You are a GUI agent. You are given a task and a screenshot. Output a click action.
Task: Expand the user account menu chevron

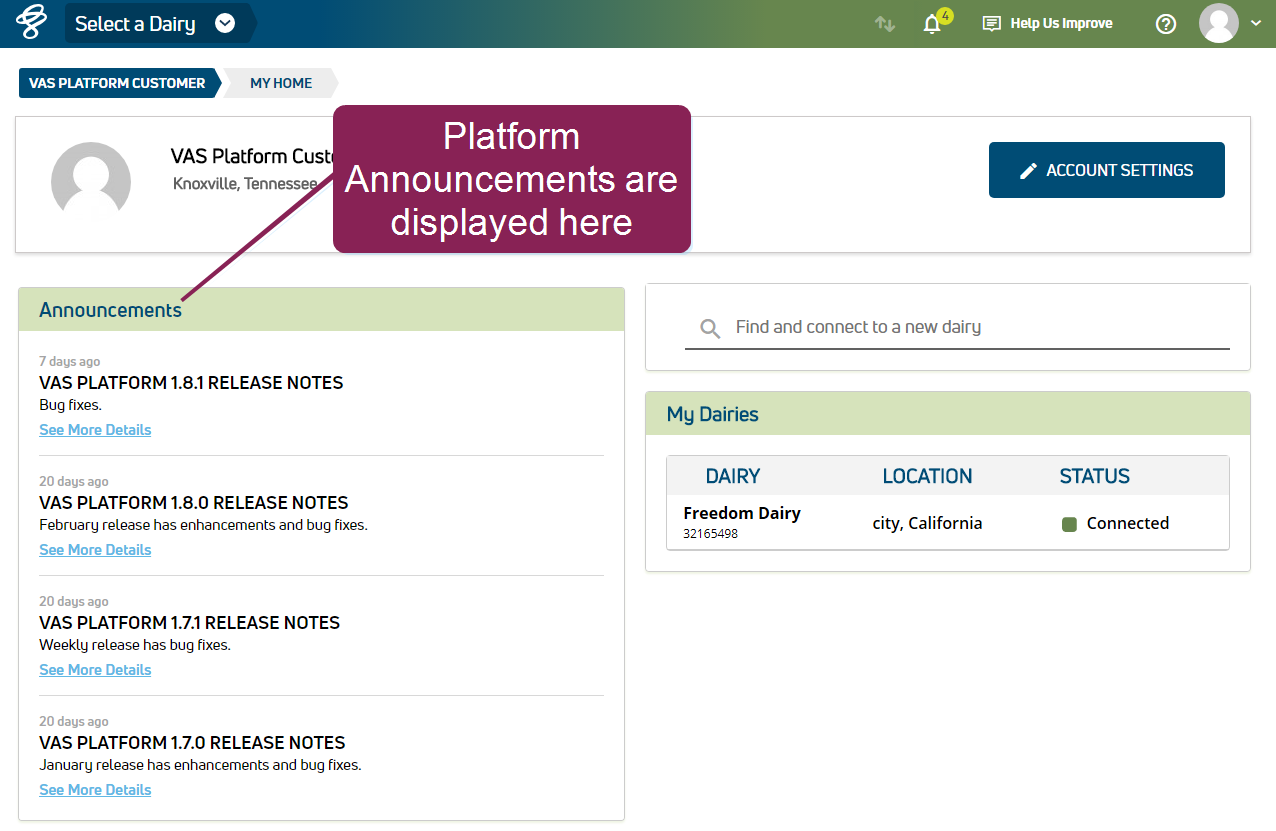[1256, 24]
